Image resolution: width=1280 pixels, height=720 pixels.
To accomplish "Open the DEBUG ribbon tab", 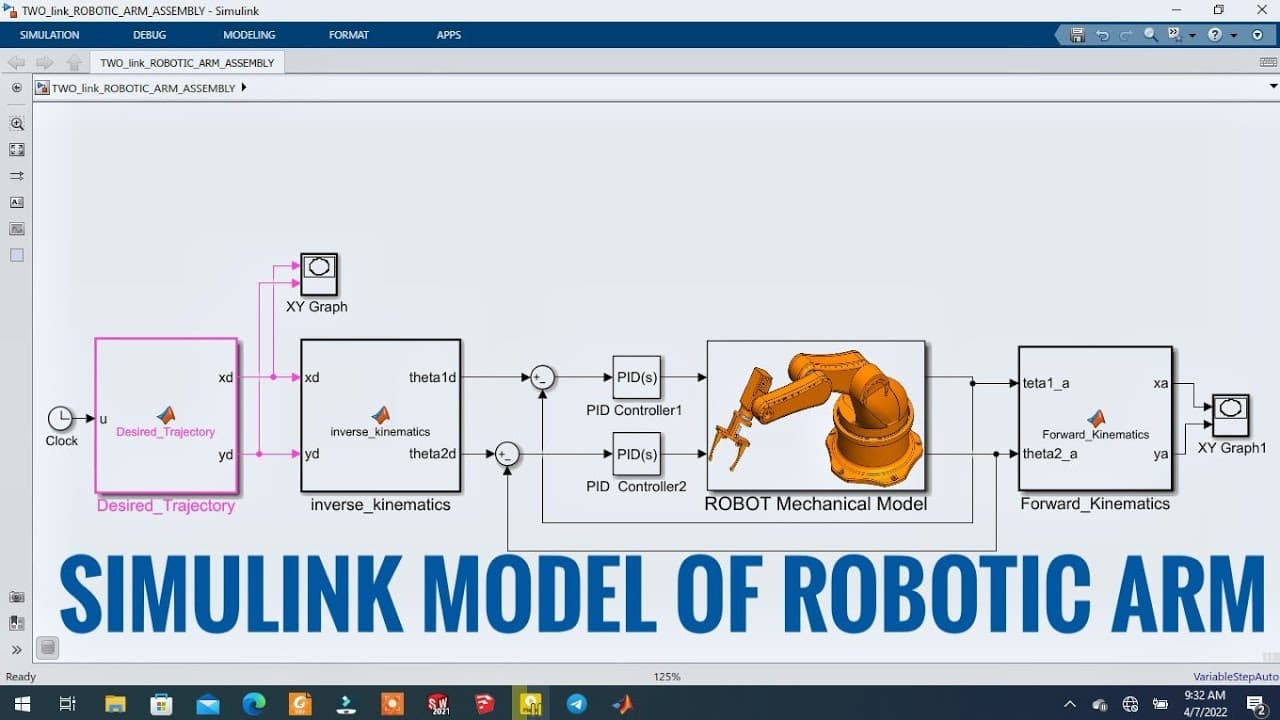I will click(x=149, y=35).
